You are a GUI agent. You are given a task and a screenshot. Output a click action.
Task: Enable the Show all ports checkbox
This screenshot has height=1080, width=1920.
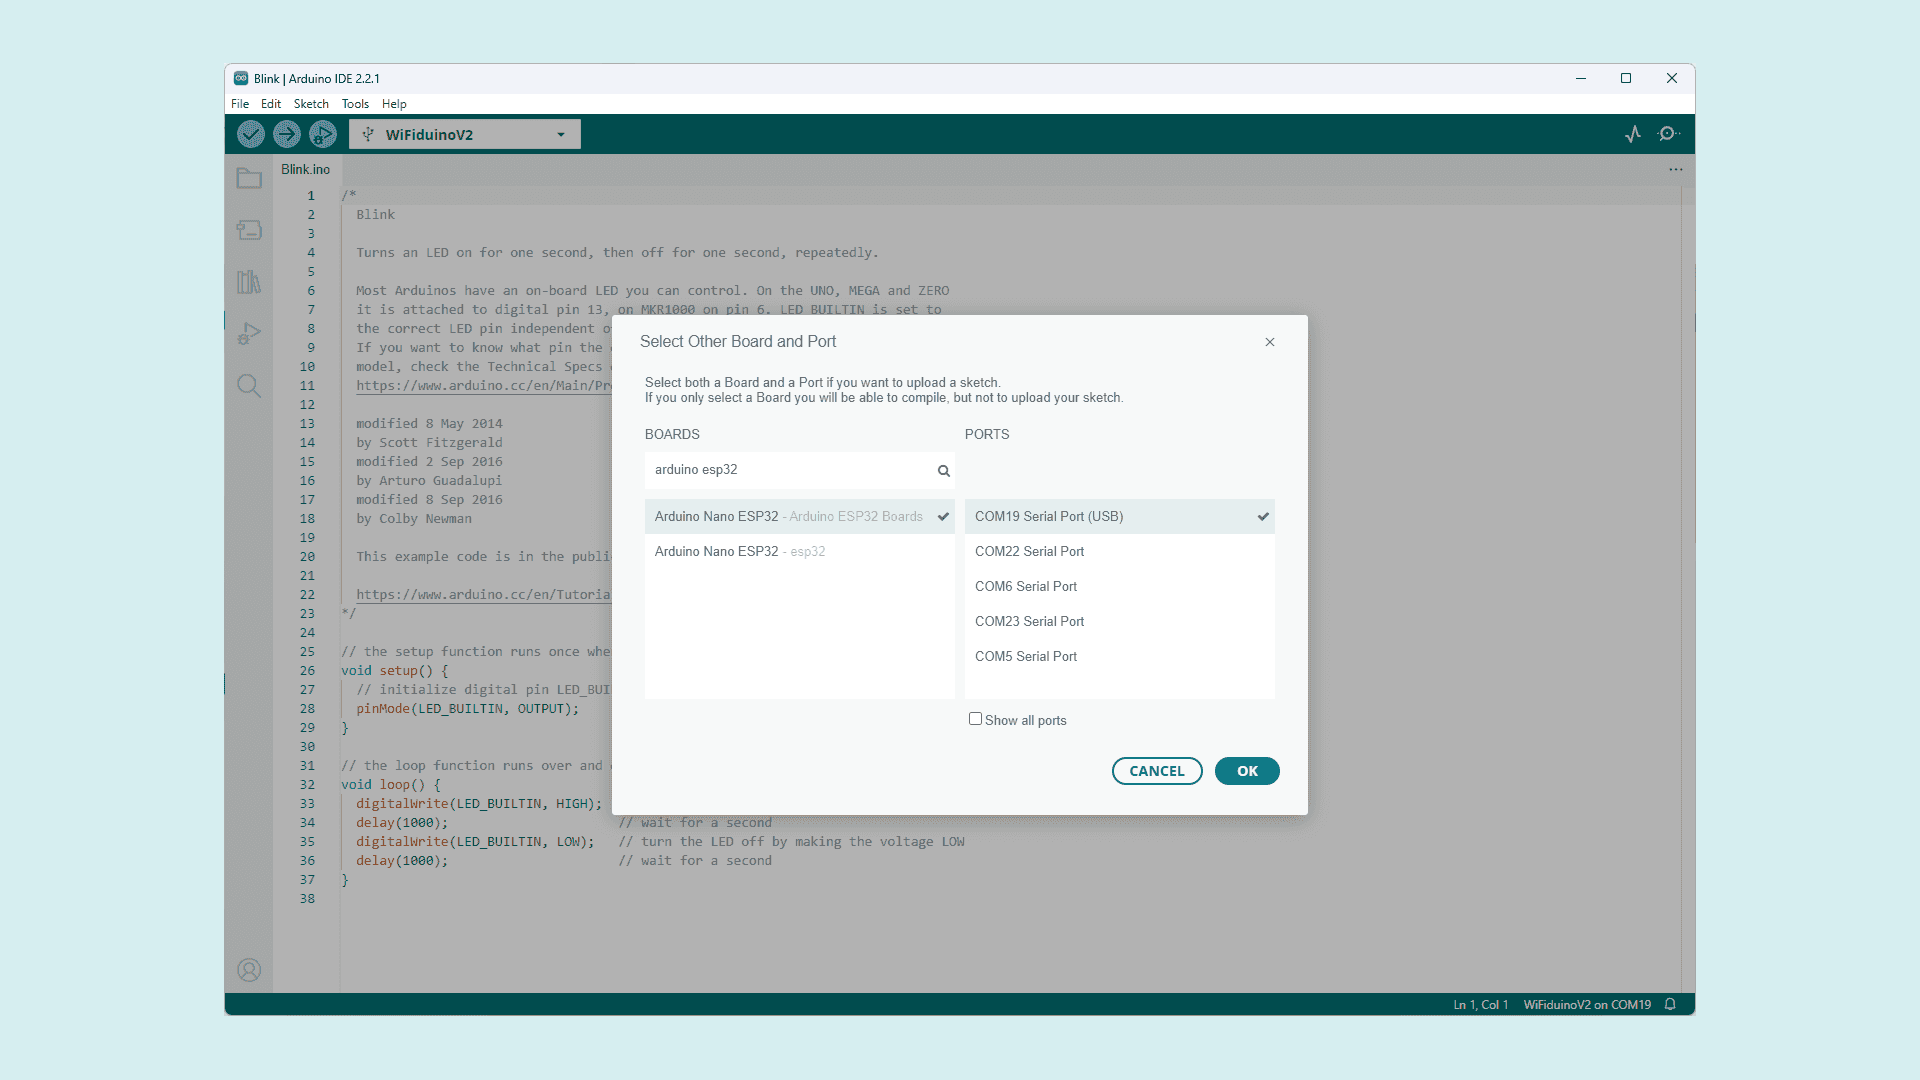975,719
